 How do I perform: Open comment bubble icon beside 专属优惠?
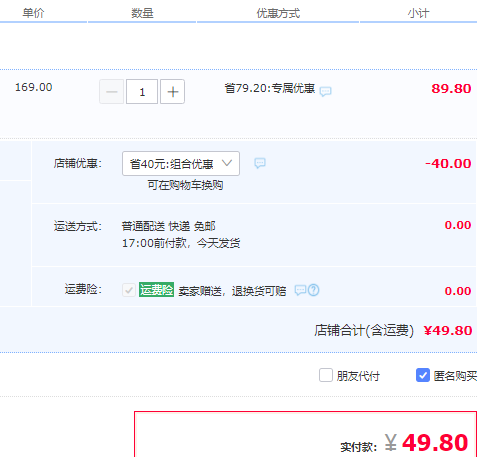coord(325,91)
